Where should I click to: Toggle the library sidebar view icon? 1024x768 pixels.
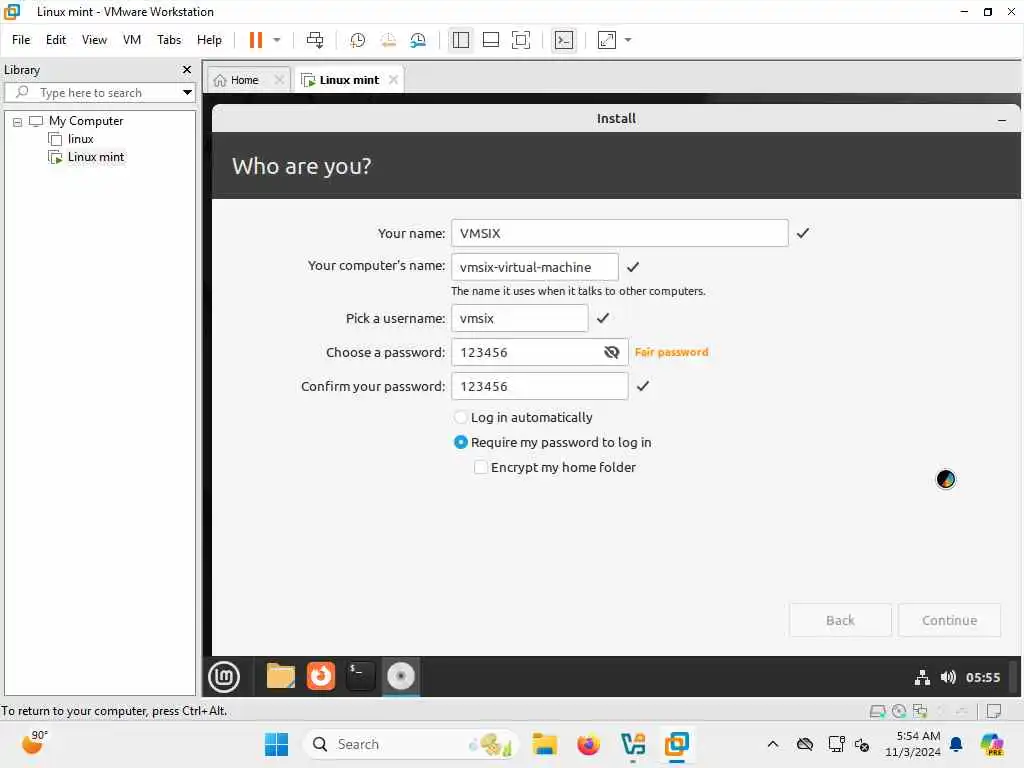tap(460, 40)
